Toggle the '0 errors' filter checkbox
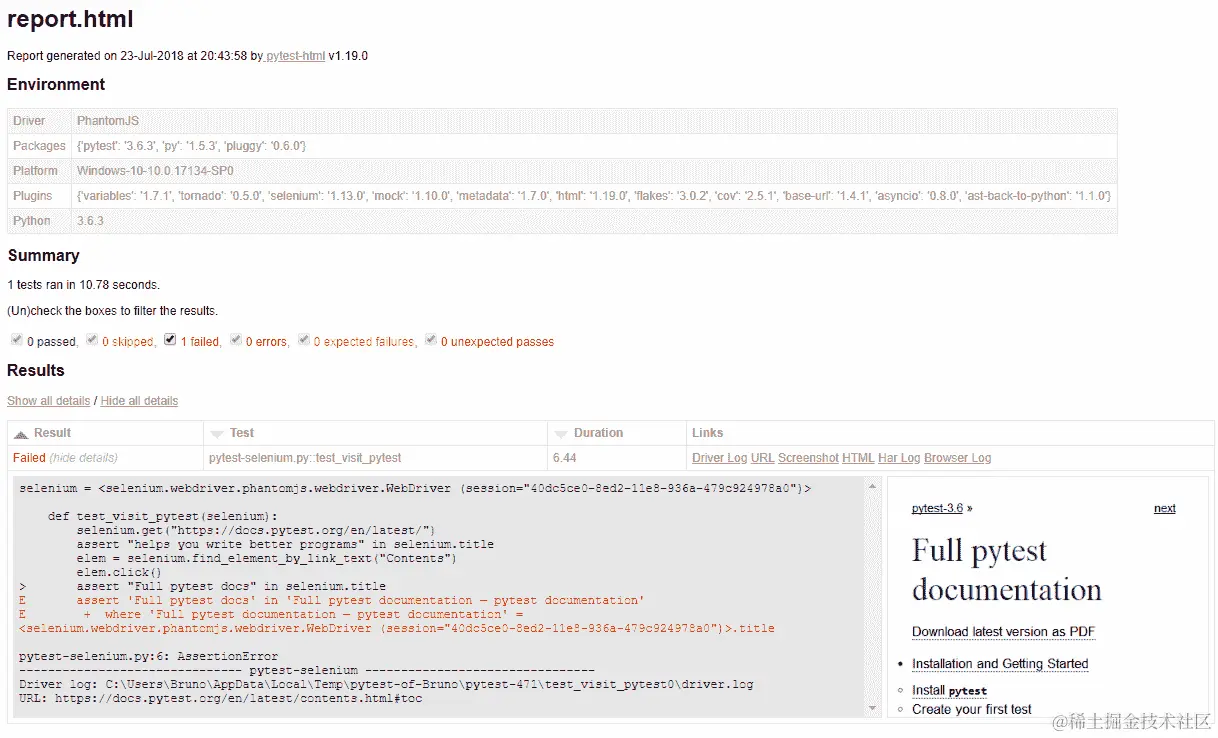 coord(236,340)
